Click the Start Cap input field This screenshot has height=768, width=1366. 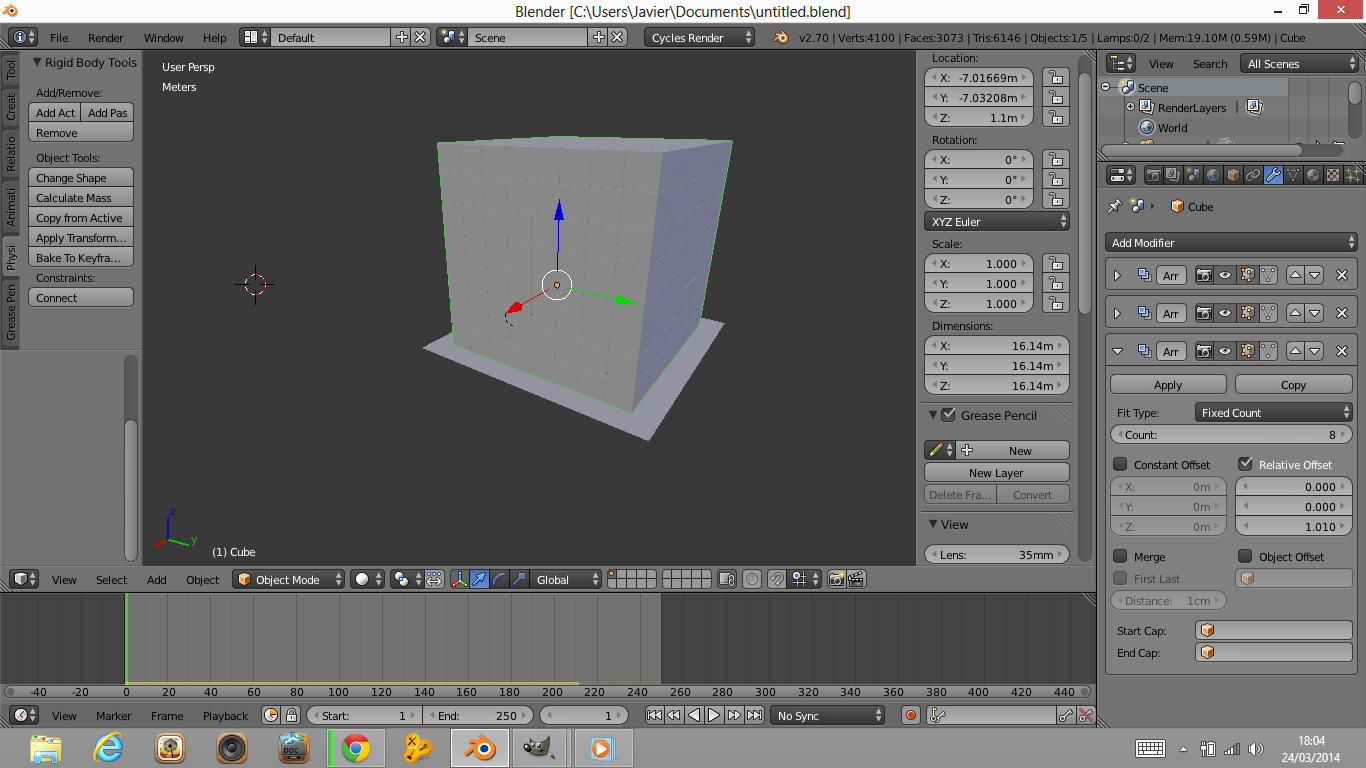pyautogui.click(x=1273, y=630)
